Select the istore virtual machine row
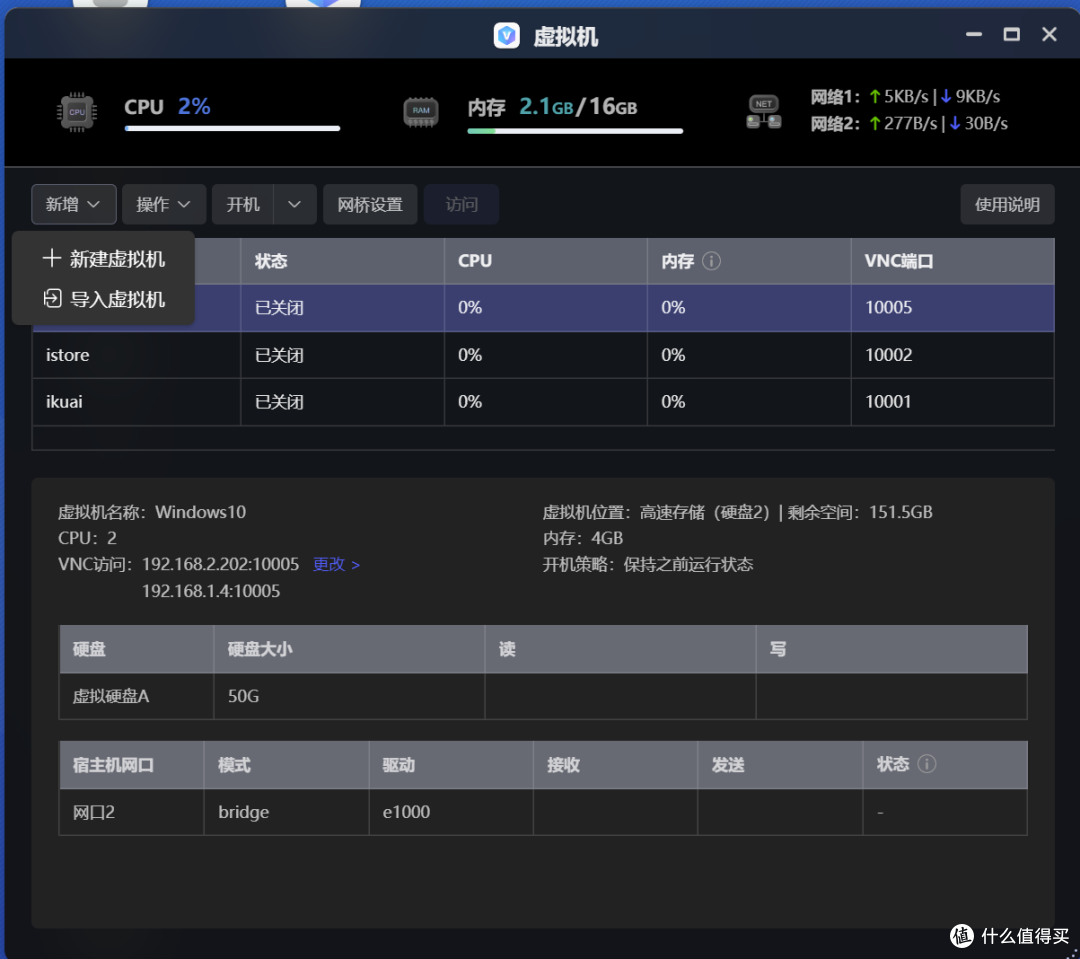1080x959 pixels. click(x=543, y=355)
